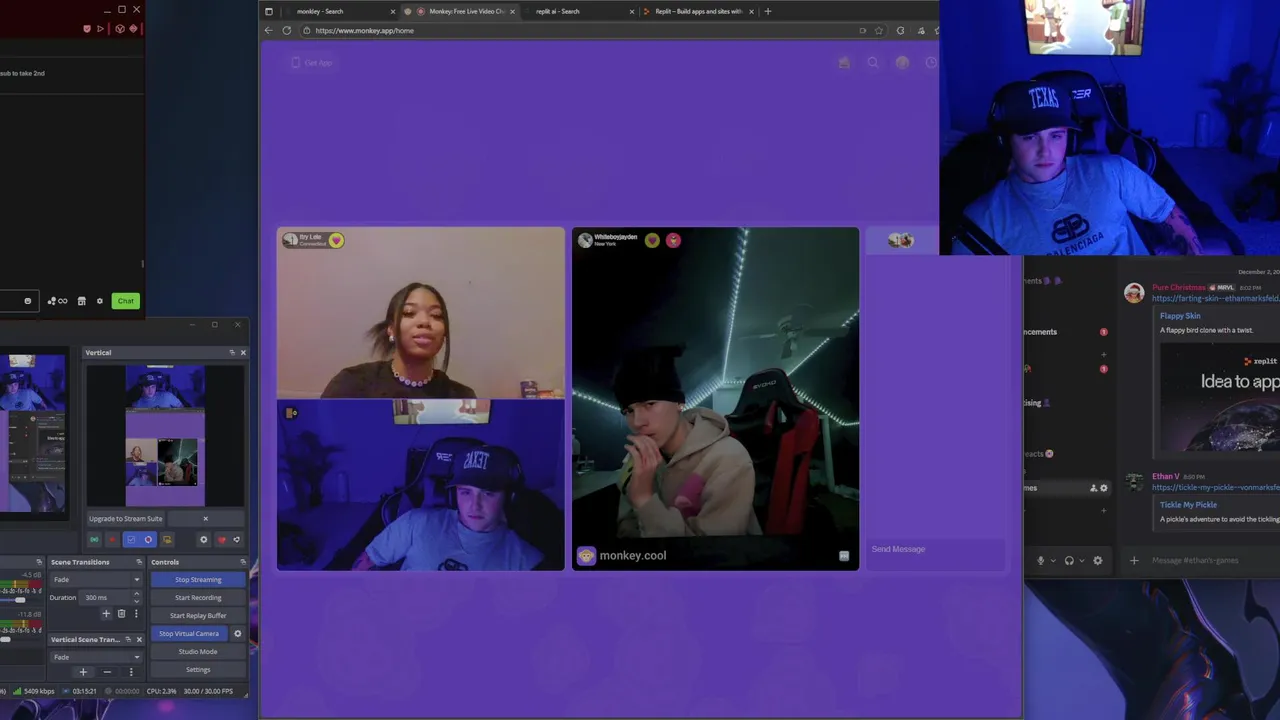
Task: Open Discord user settings gear
Action: [x=1098, y=560]
